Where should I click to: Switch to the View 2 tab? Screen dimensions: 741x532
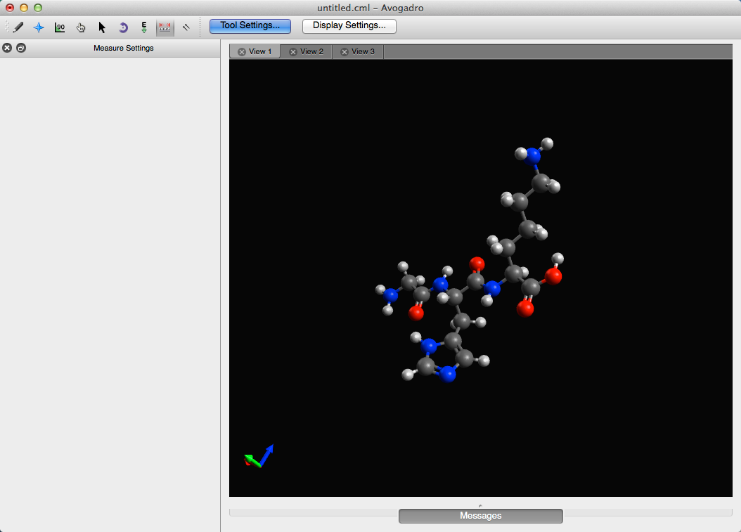pyautogui.click(x=312, y=51)
